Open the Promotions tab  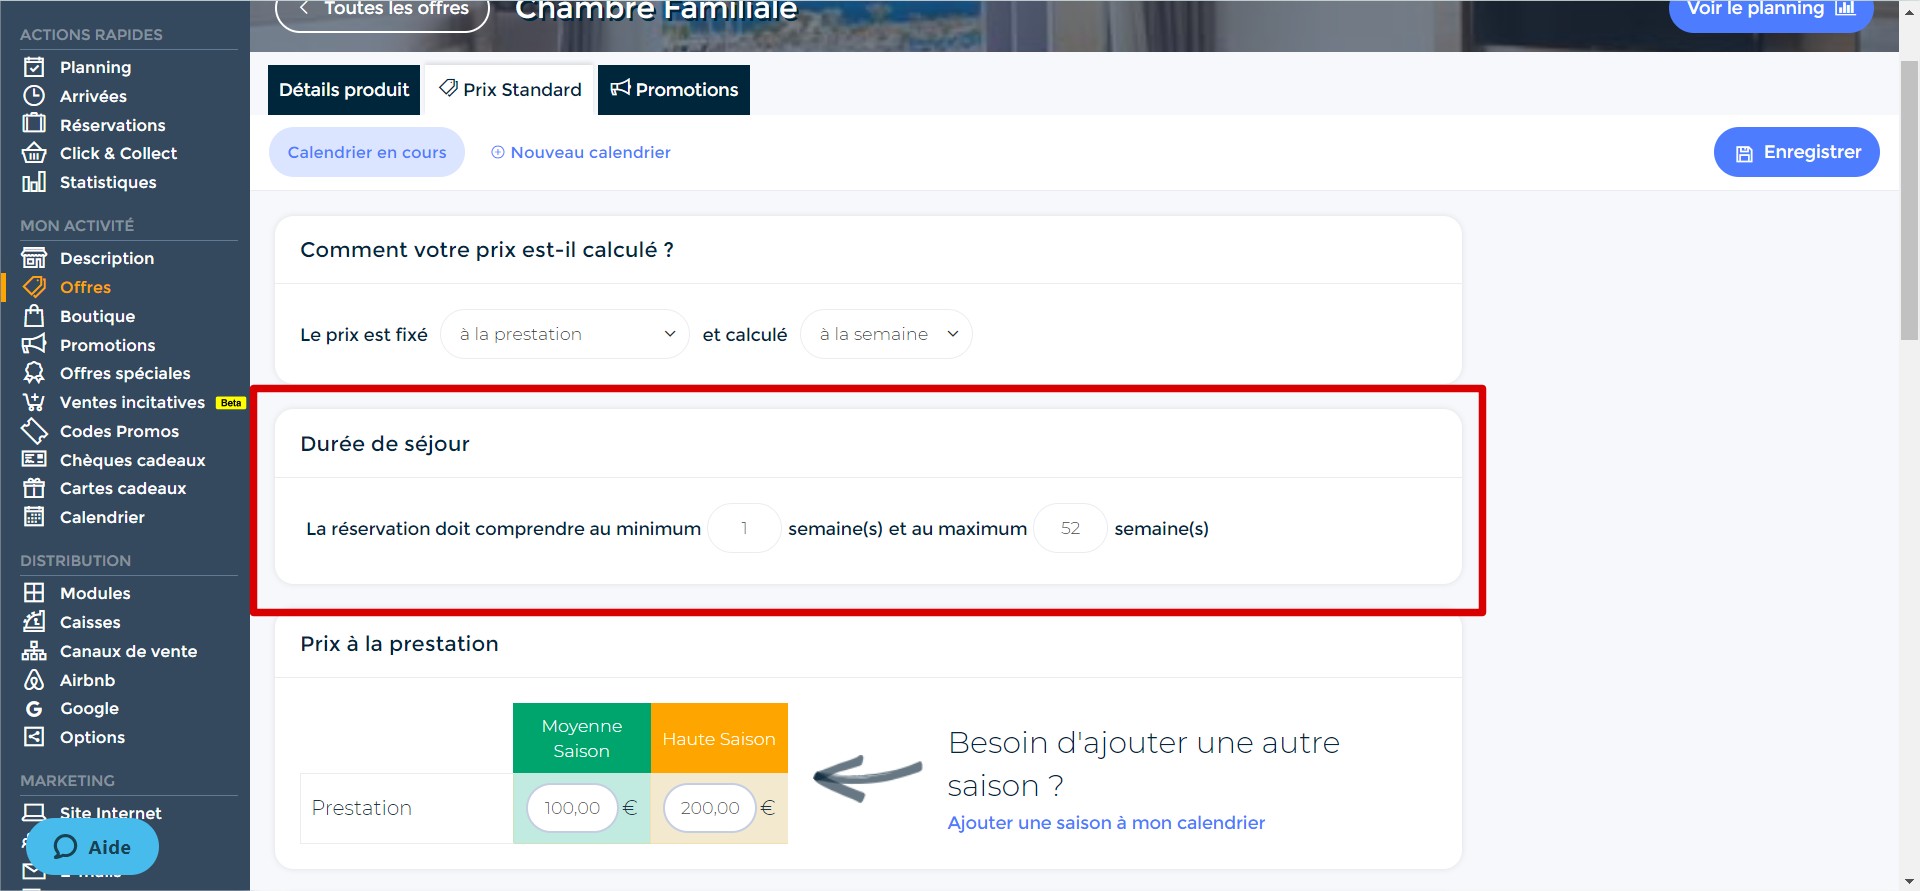[x=674, y=90]
